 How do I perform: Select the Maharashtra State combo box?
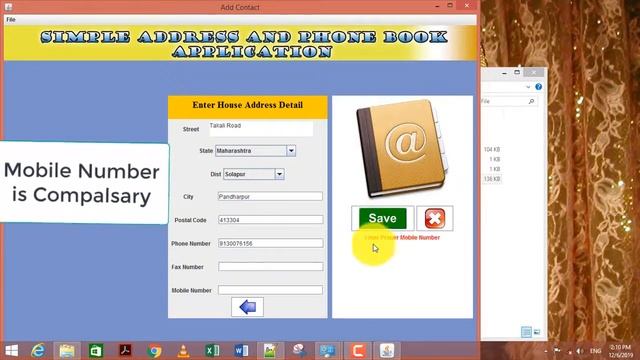click(255, 151)
